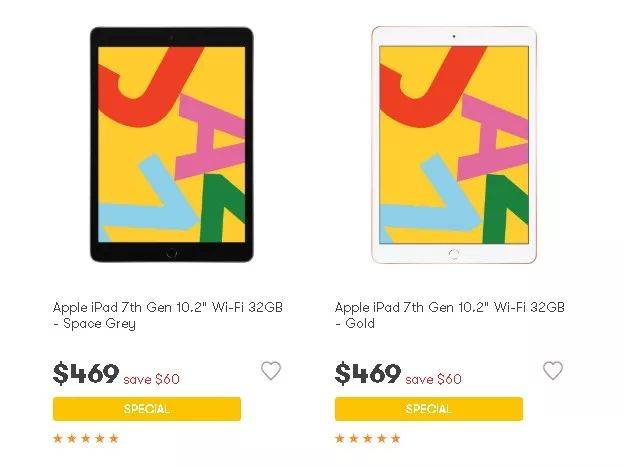Screen dimensions: 624x467
Task: Click the home button on Space Grey iPad image
Action: [172, 253]
